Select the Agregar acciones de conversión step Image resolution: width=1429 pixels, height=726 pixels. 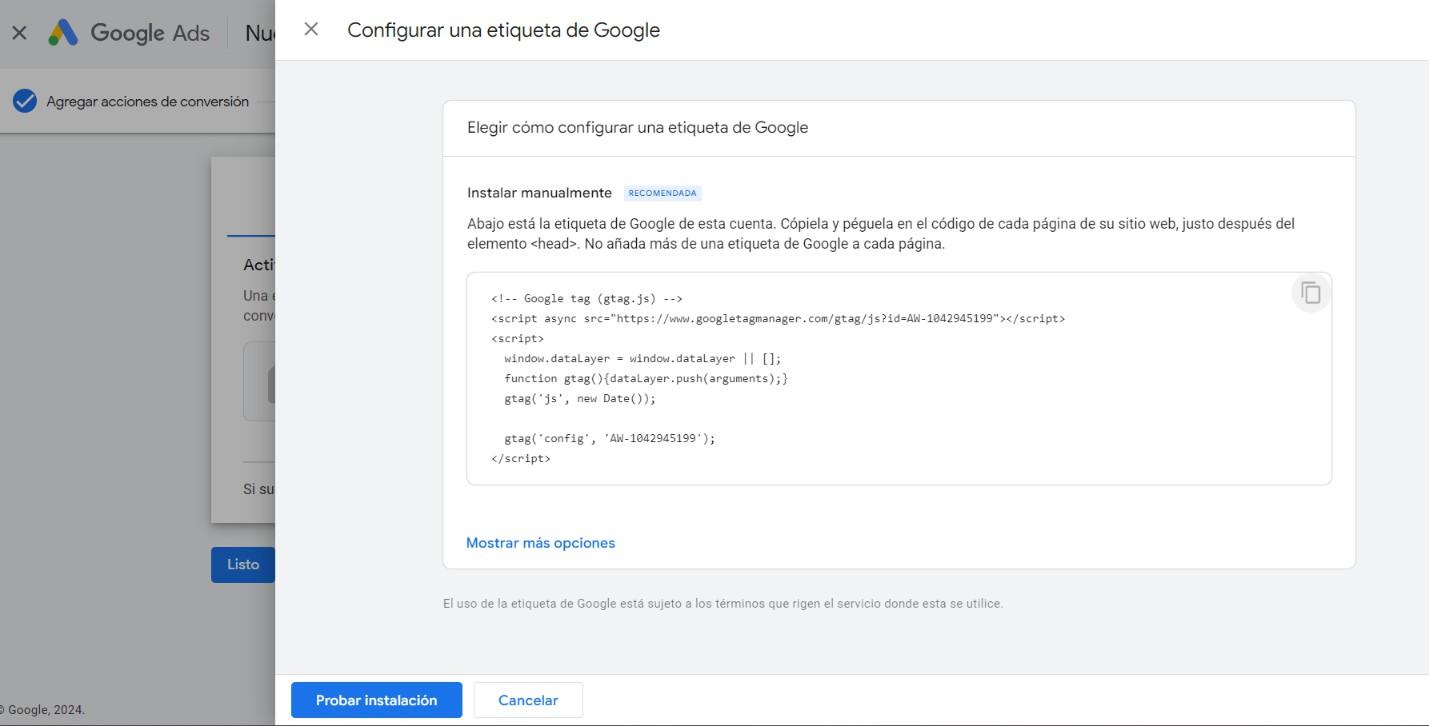tap(147, 101)
